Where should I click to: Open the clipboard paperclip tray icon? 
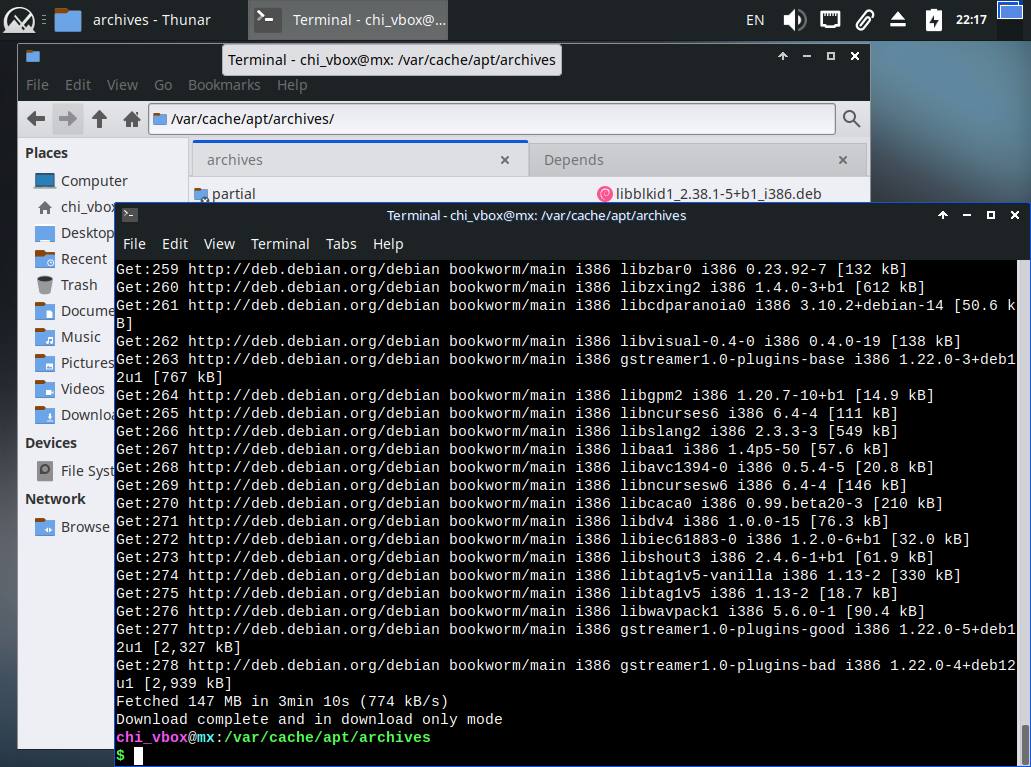864,20
